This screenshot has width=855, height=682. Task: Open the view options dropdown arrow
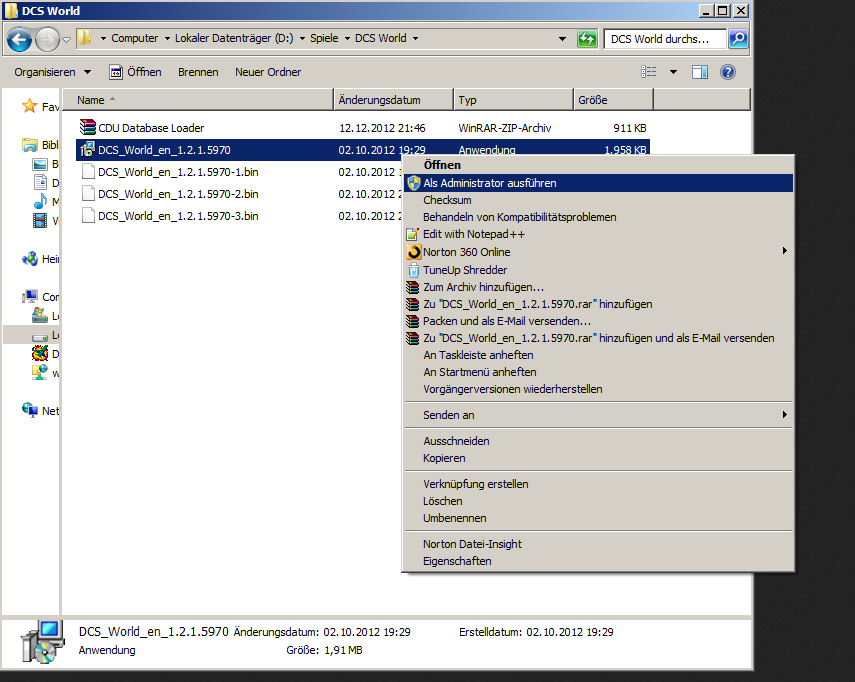[x=673, y=72]
